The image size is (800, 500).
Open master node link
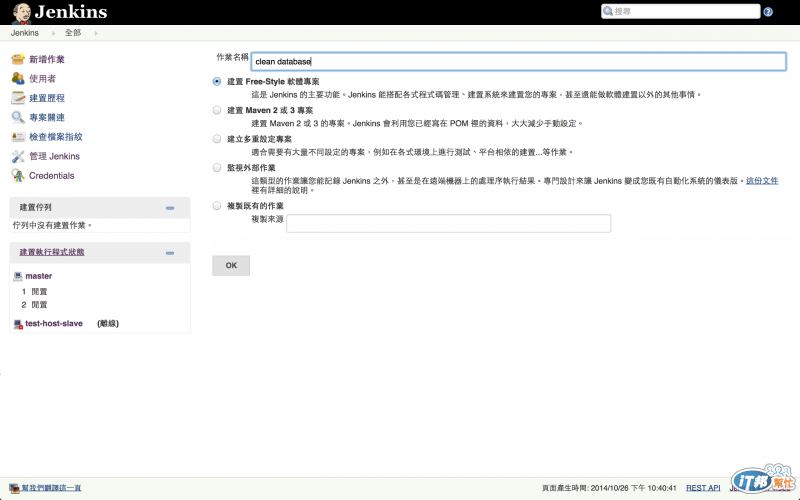(x=39, y=276)
